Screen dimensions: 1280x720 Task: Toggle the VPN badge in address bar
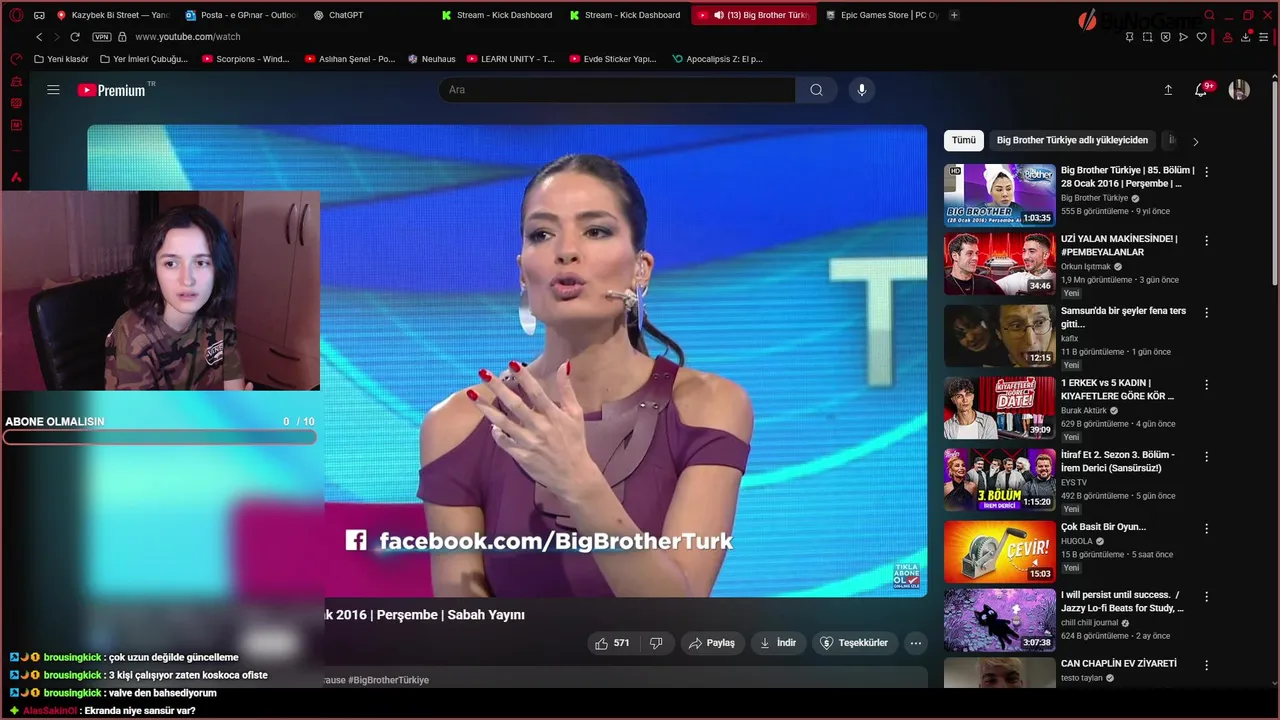coord(101,37)
